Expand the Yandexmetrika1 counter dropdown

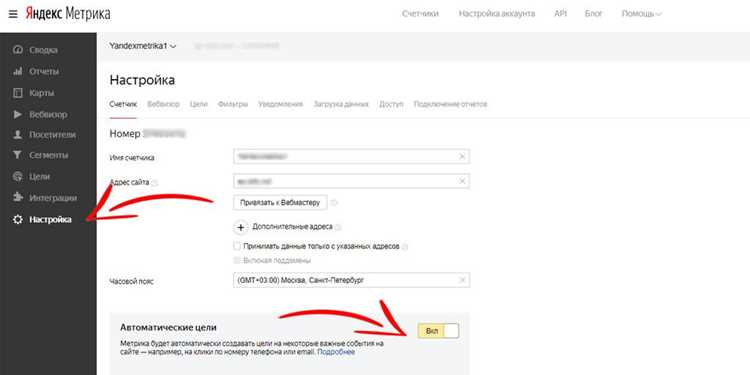pyautogui.click(x=143, y=46)
